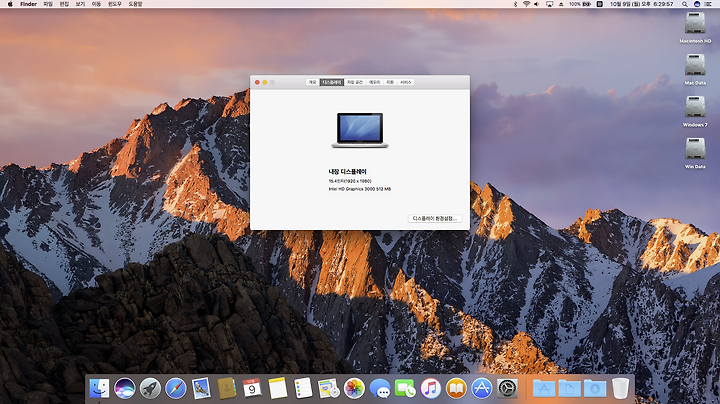720x404 pixels.
Task: Open Wi-Fi status menu
Action: click(x=526, y=4)
